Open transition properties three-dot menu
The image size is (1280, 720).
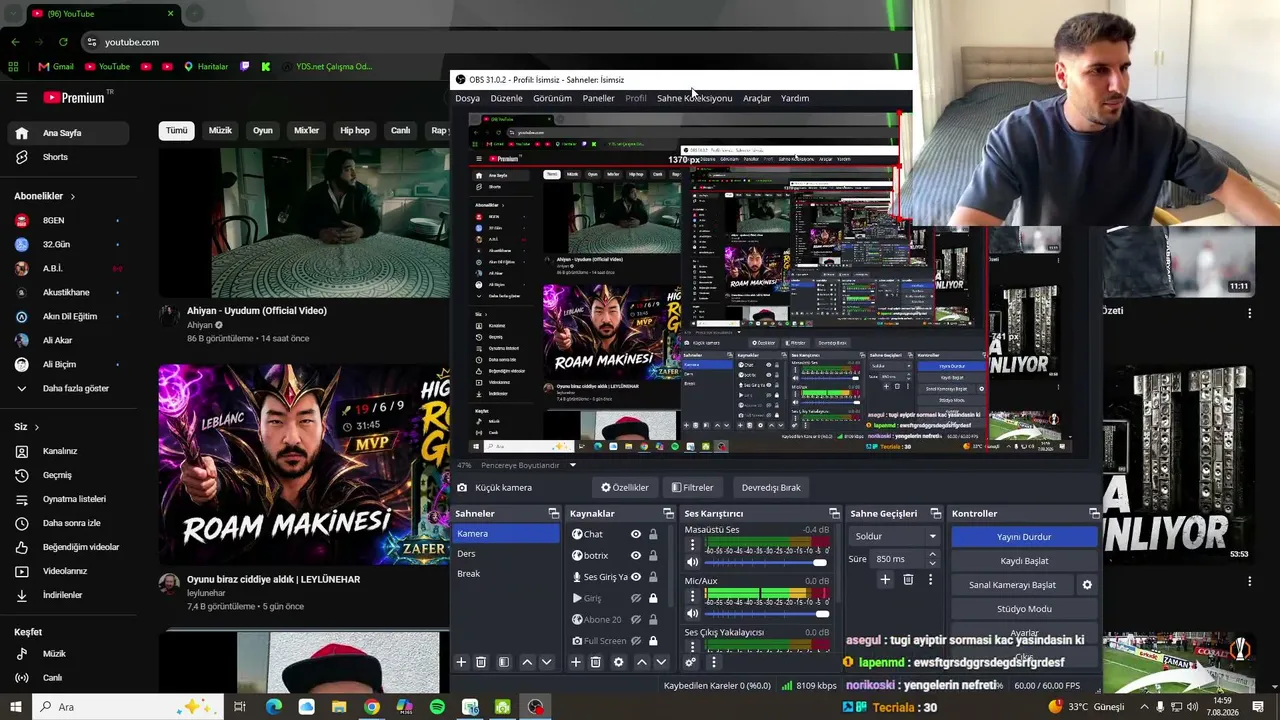tap(930, 579)
